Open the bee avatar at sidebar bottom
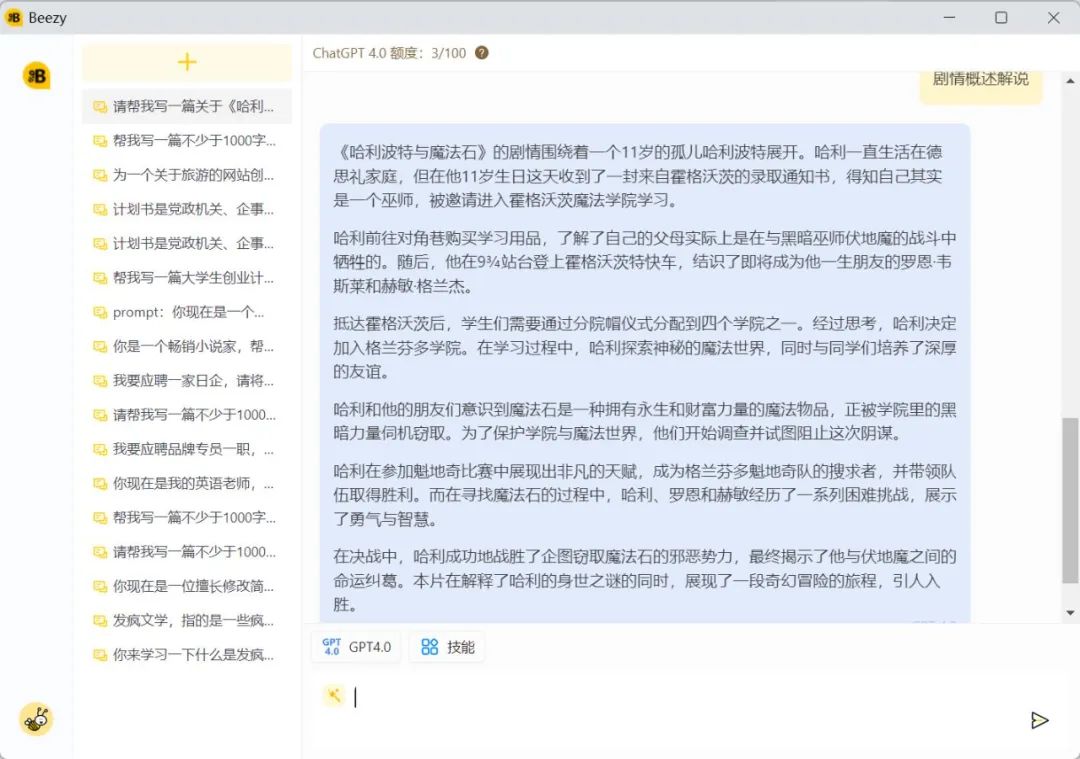This screenshot has height=759, width=1080. point(36,719)
